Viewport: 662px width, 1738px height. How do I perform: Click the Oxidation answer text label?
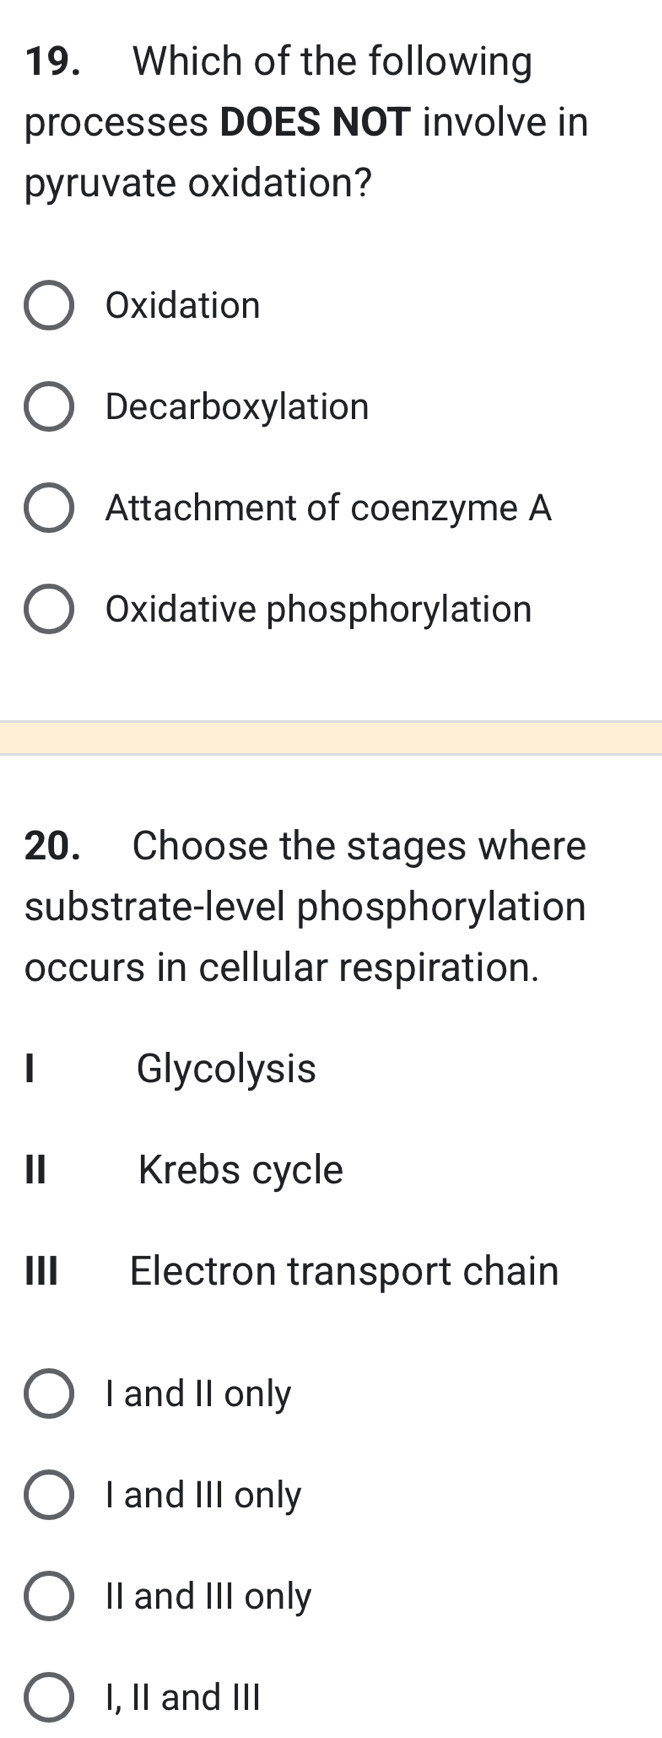coord(181,306)
